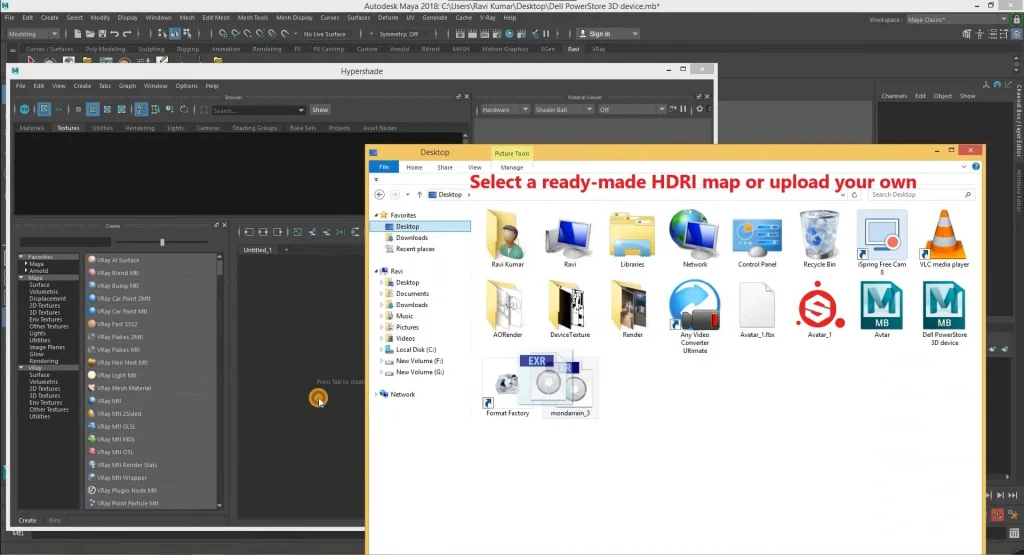
Task: Click sort by time icon in Hypershade browser
Action: (x=170, y=110)
